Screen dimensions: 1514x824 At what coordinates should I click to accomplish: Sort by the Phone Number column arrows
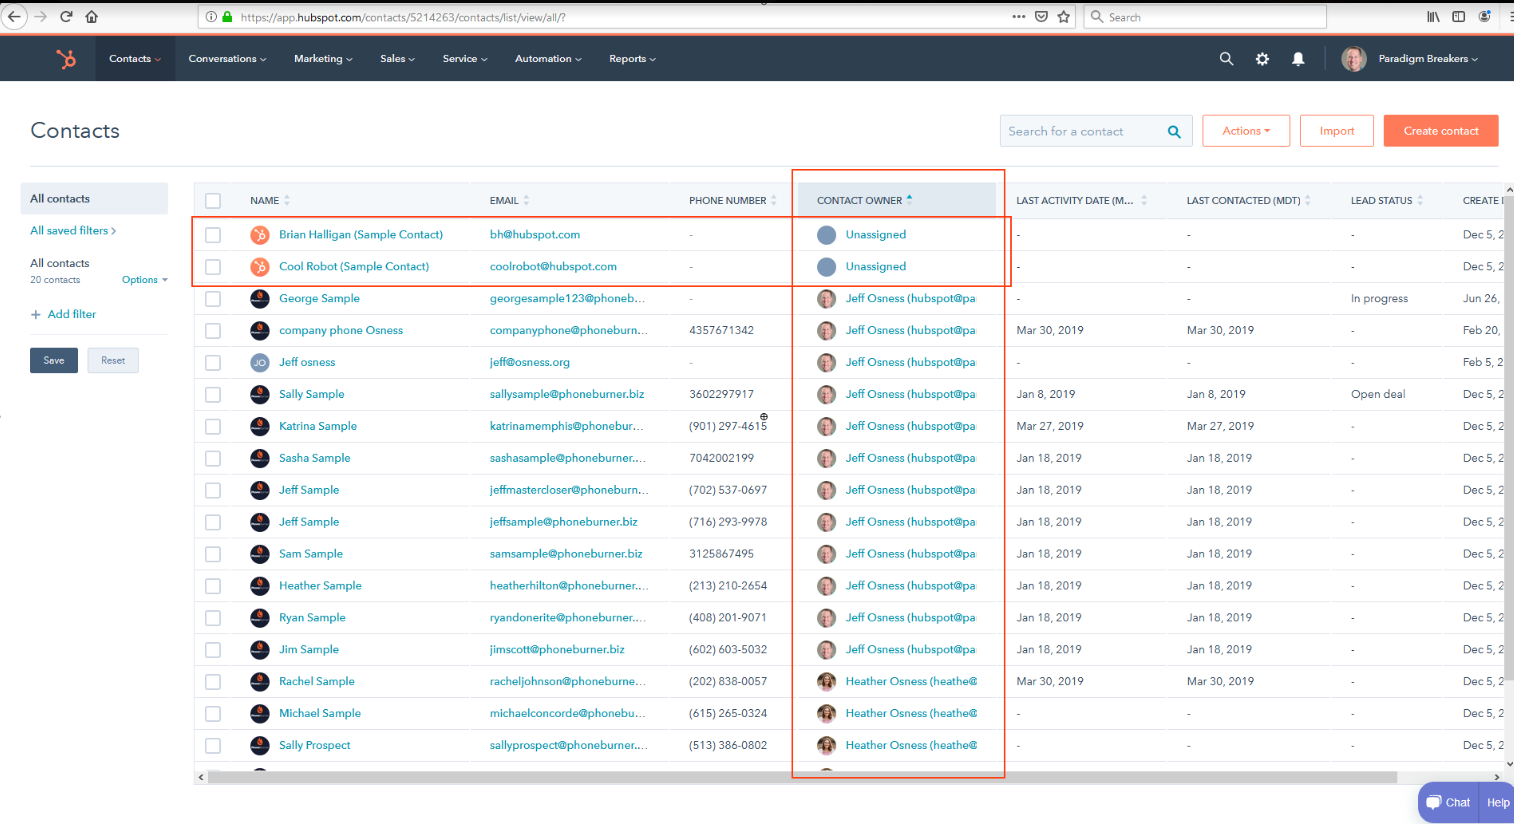click(x=773, y=201)
